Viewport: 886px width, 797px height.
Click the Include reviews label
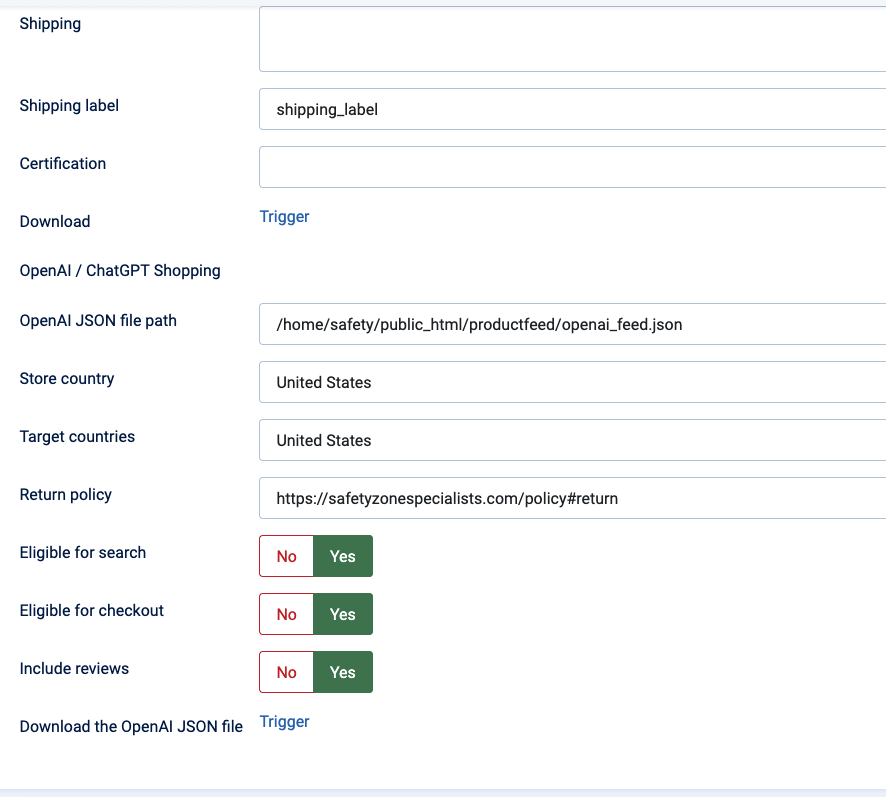pyautogui.click(x=74, y=668)
